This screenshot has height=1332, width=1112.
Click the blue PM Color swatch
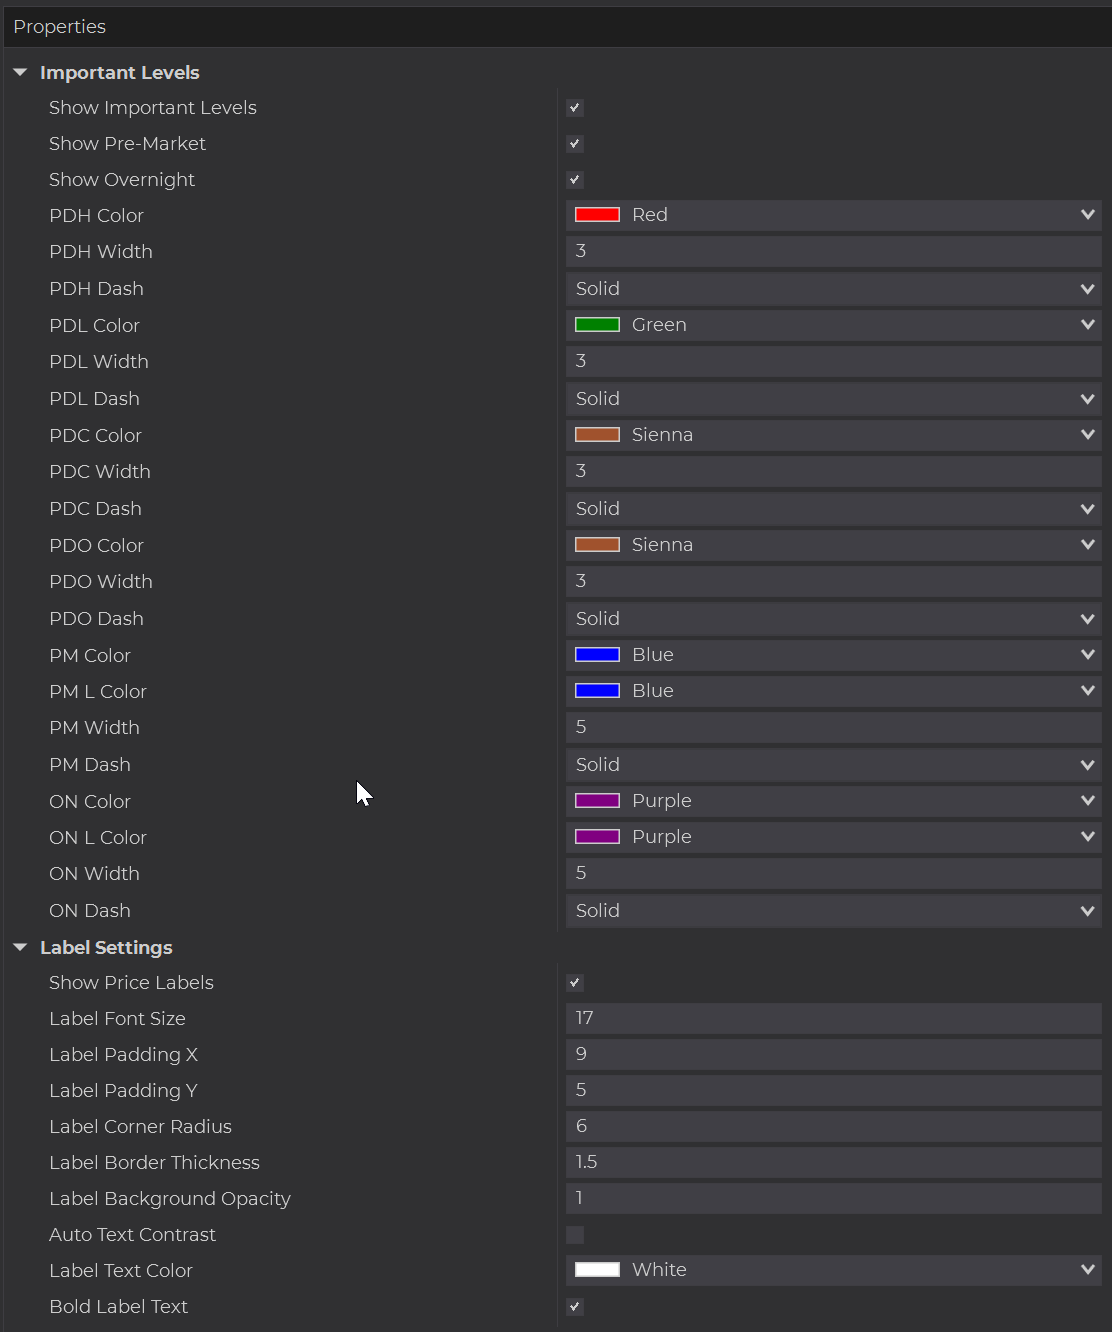pos(597,655)
